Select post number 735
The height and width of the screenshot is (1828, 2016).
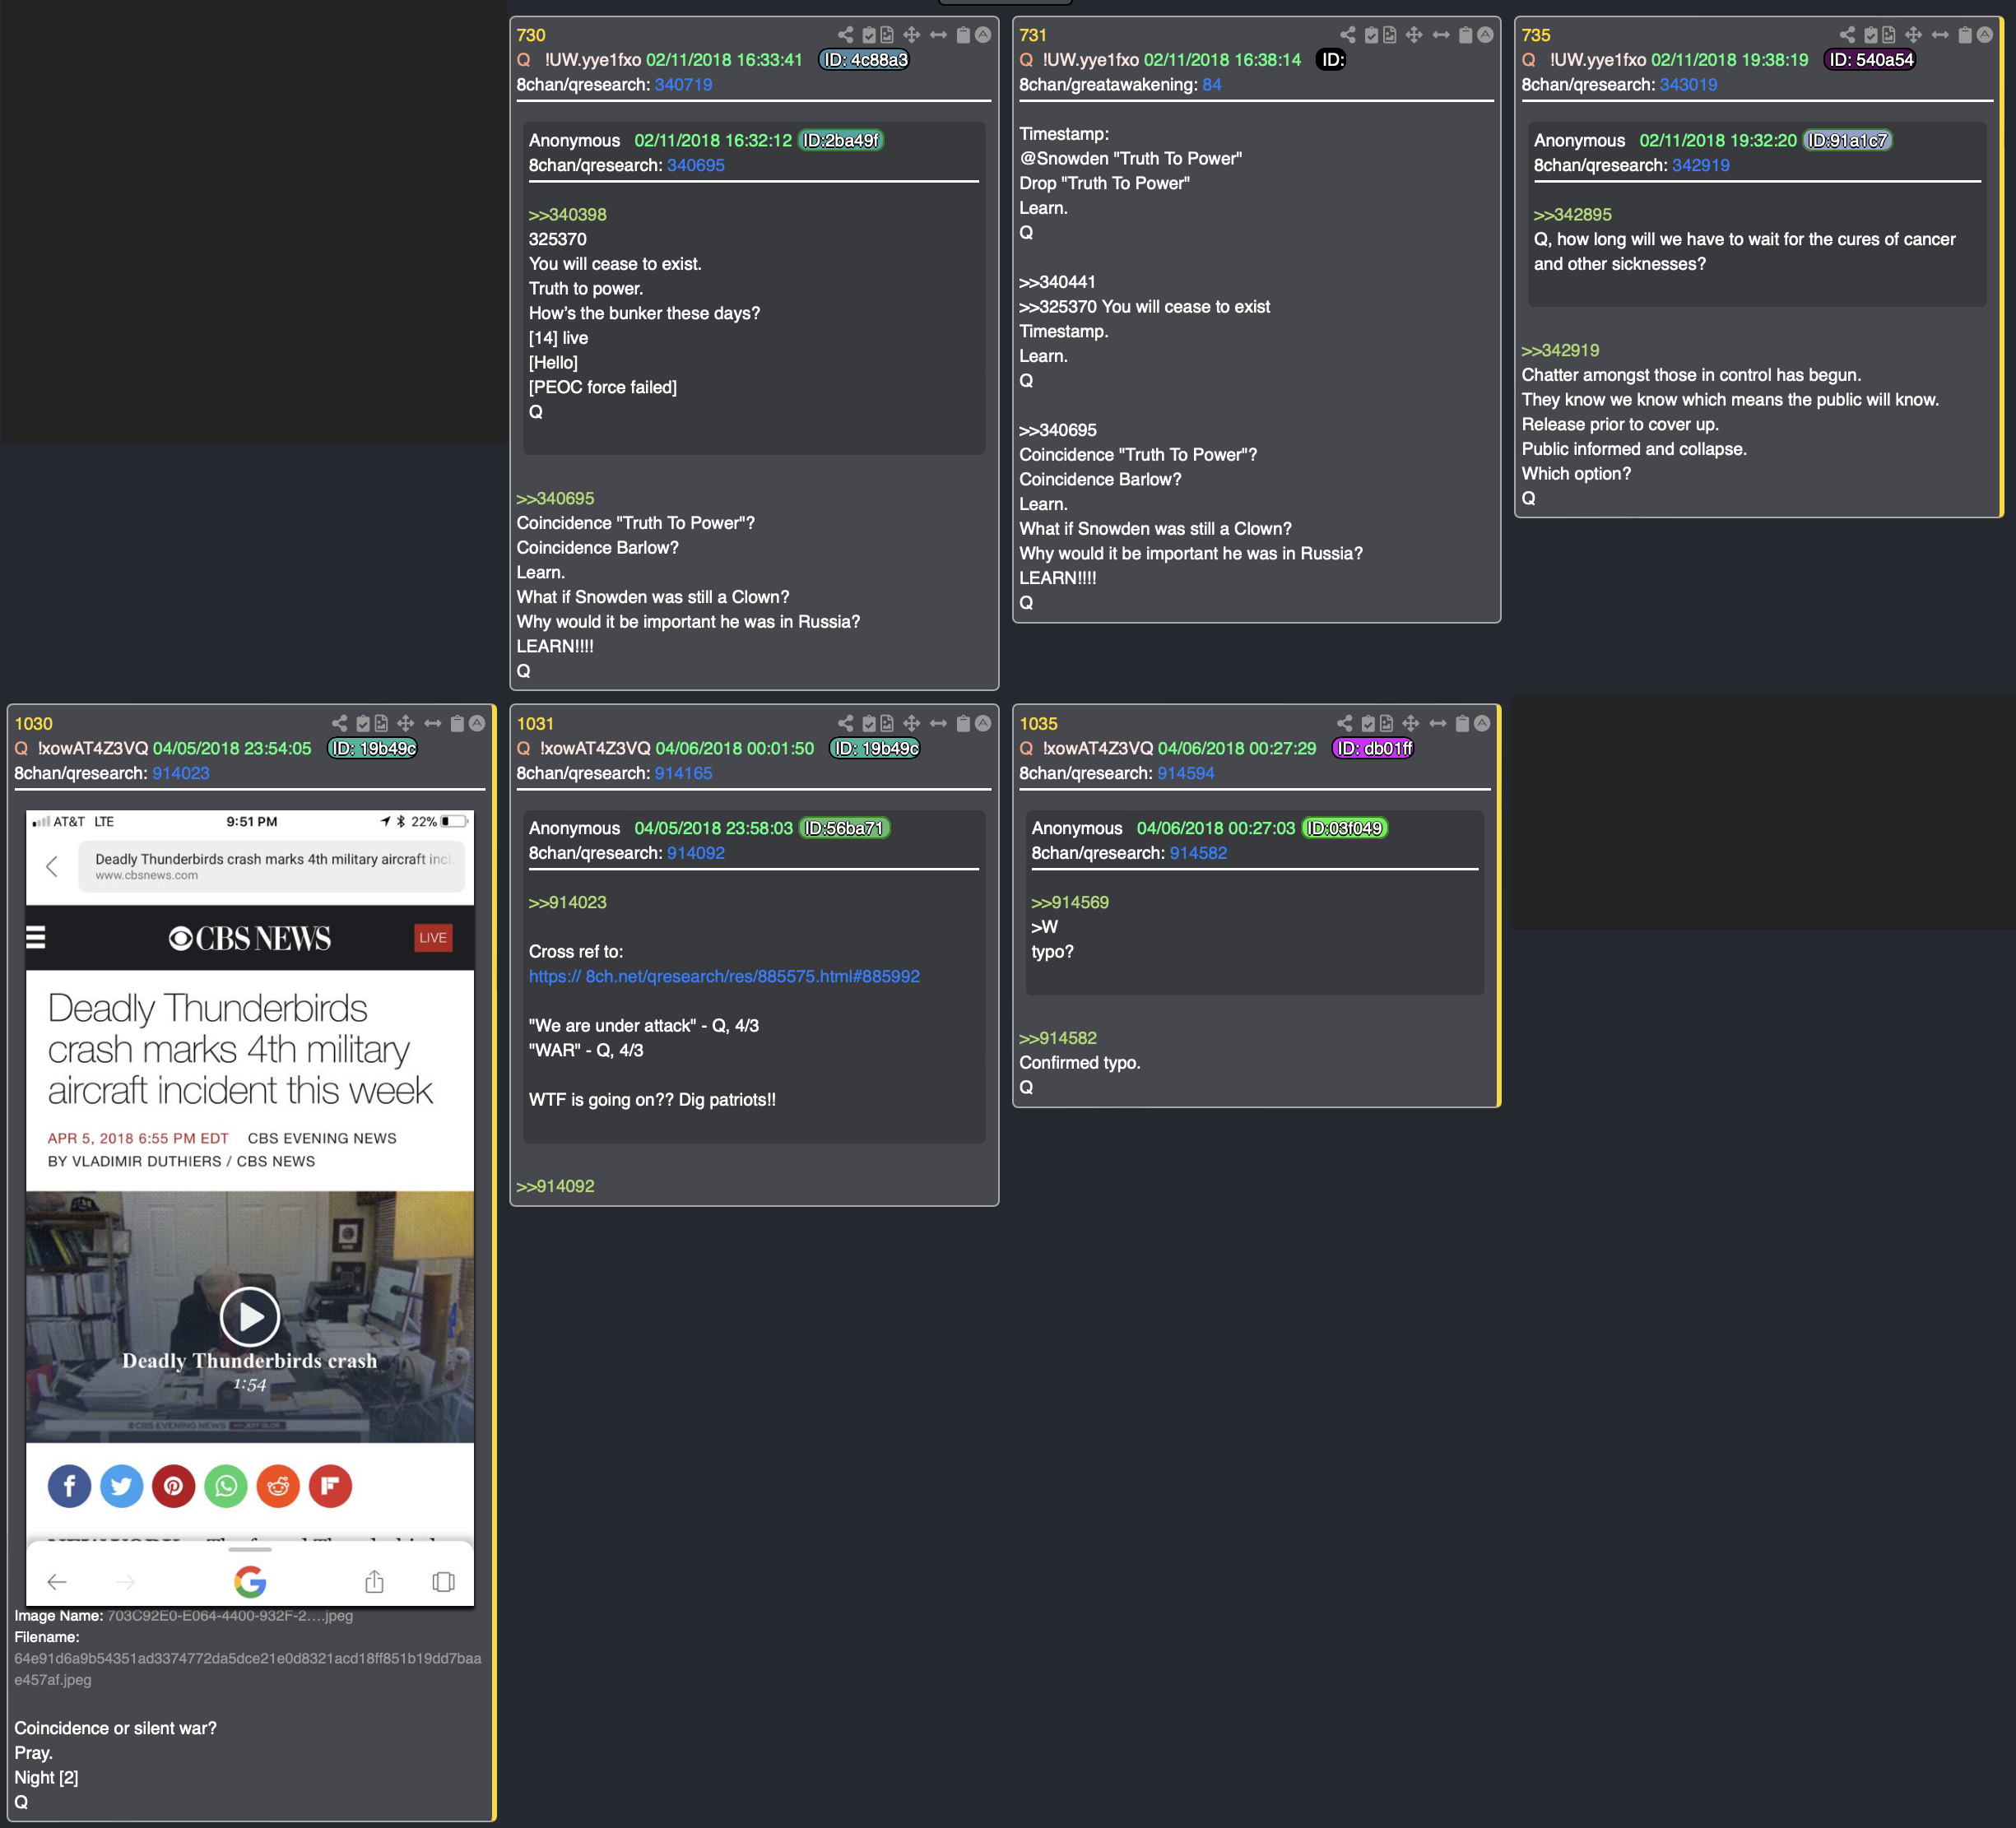point(1536,35)
